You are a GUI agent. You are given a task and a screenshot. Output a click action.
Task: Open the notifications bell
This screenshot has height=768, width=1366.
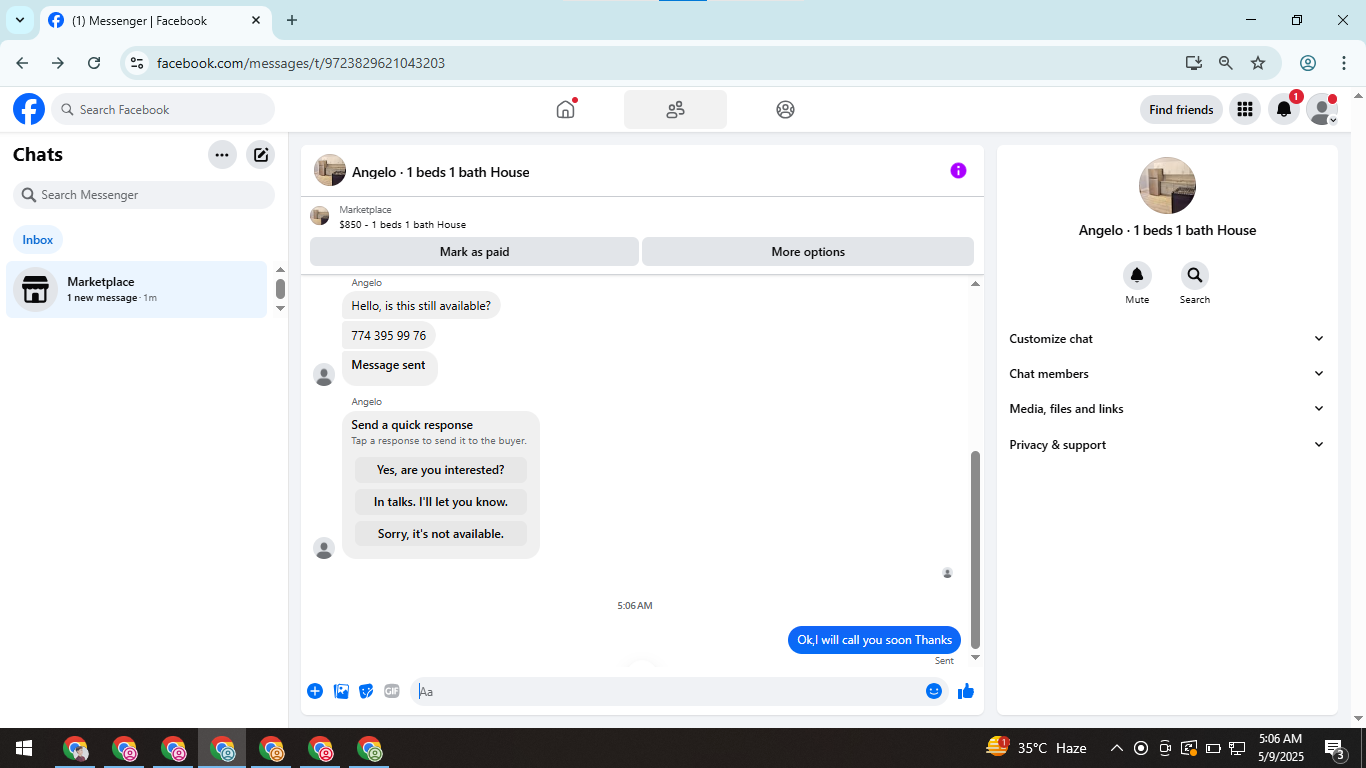1285,109
